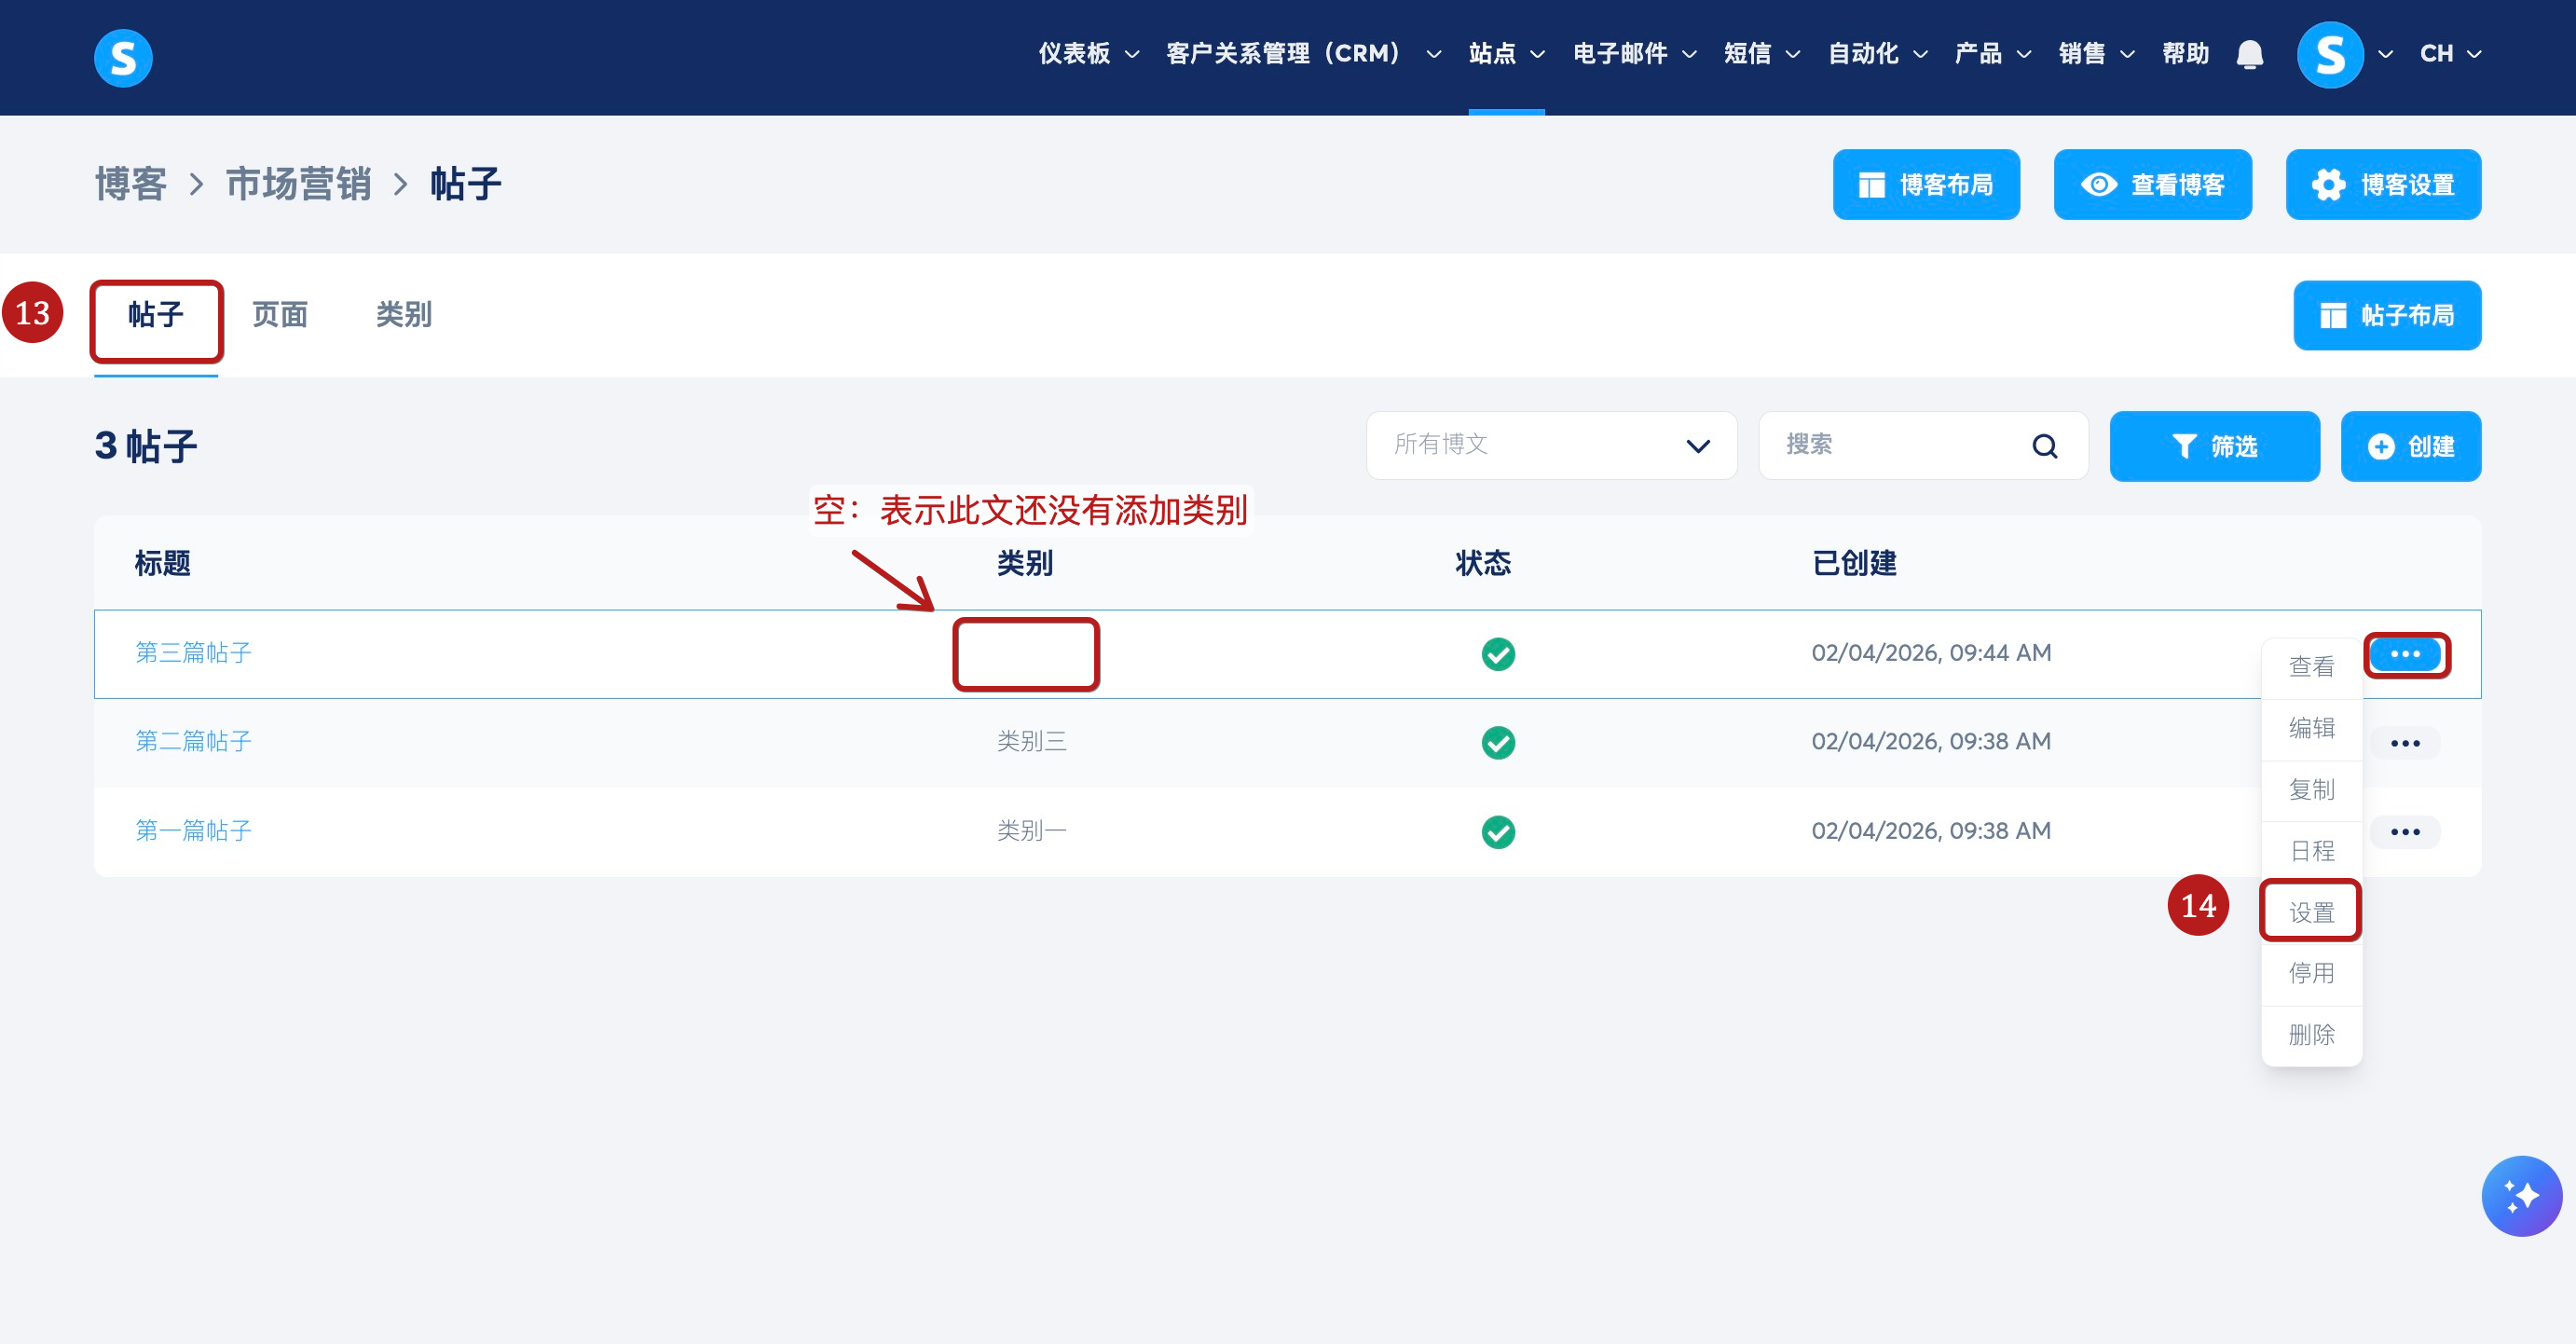Click green status check of 第二篇帖子

(1497, 743)
